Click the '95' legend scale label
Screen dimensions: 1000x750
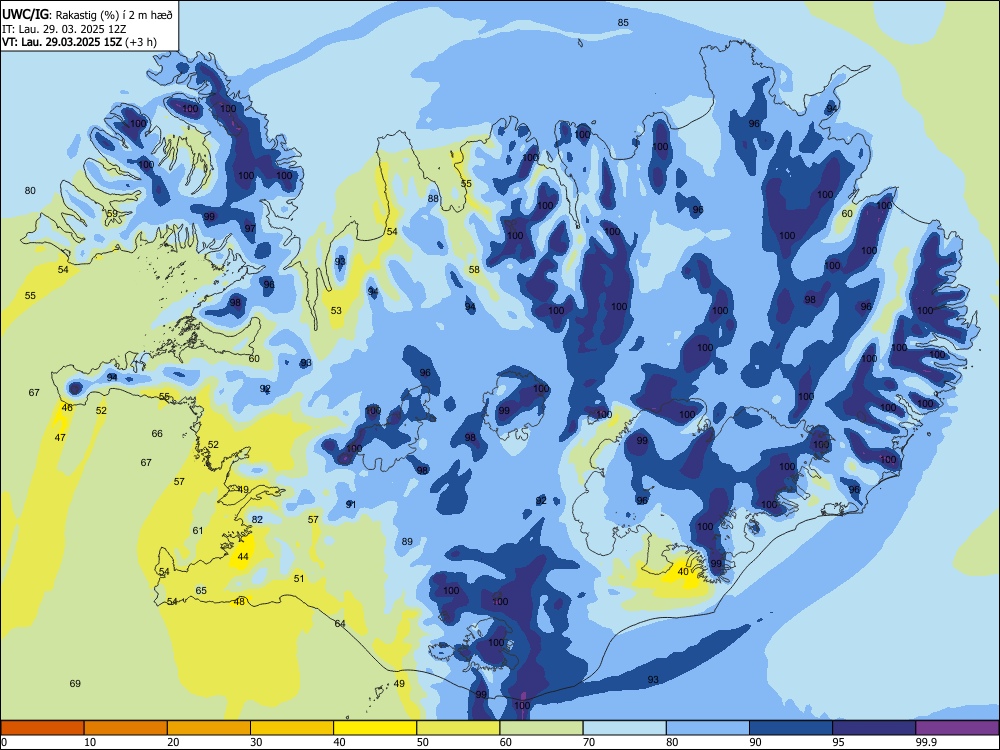tap(839, 742)
